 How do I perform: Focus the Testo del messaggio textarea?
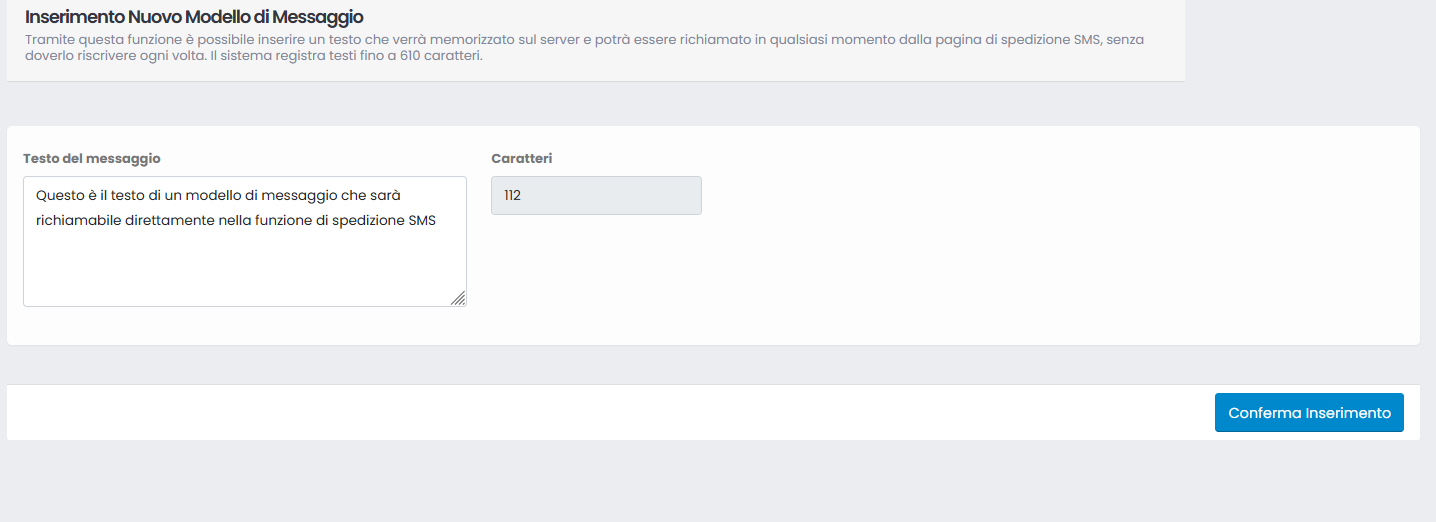coord(245,242)
